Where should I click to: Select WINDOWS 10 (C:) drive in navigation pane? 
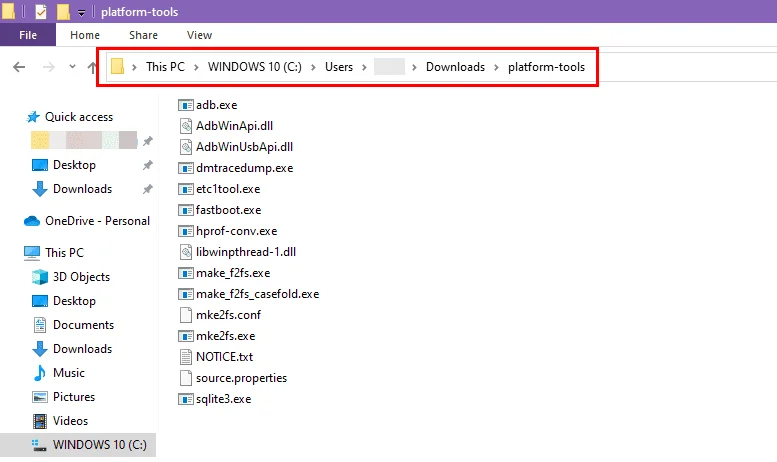tap(78, 445)
